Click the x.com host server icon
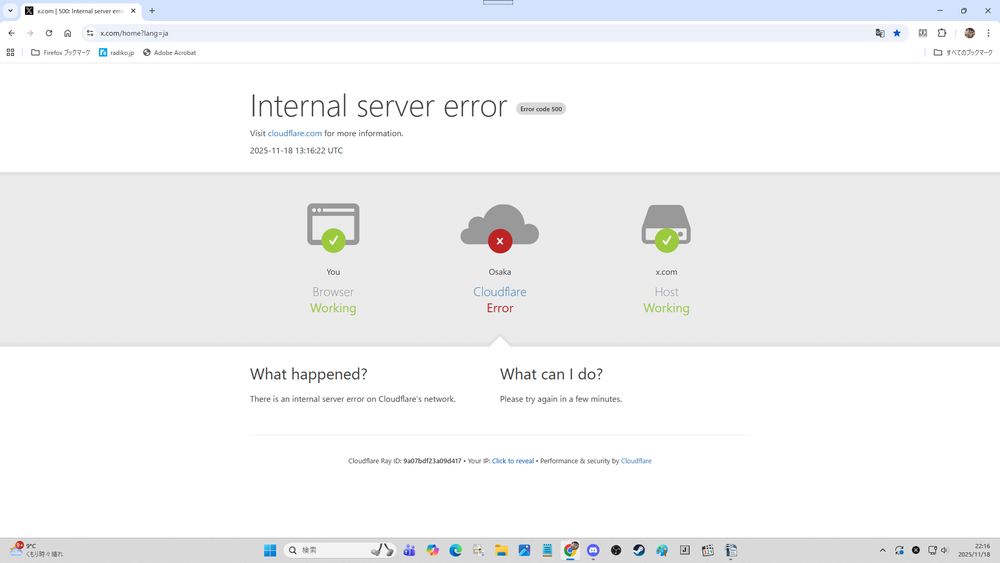The width and height of the screenshot is (1000, 563). (x=666, y=228)
